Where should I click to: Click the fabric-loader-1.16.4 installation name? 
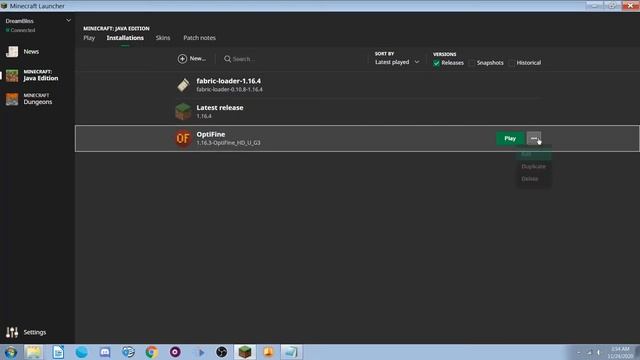click(x=228, y=81)
